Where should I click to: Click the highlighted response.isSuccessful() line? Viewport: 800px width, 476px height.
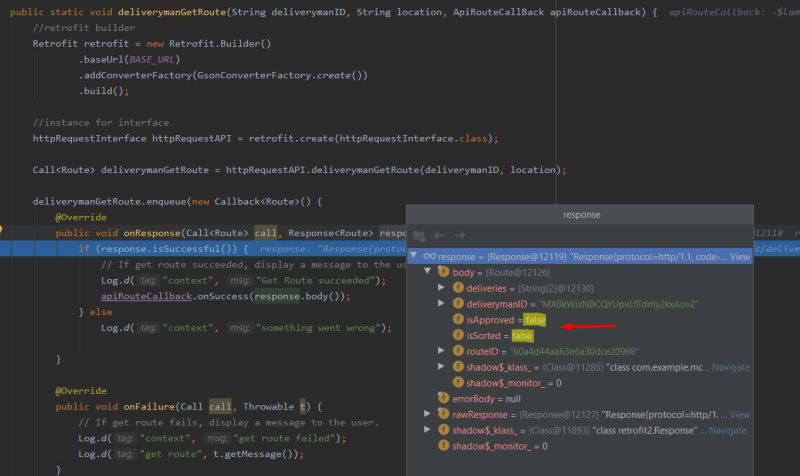204,248
